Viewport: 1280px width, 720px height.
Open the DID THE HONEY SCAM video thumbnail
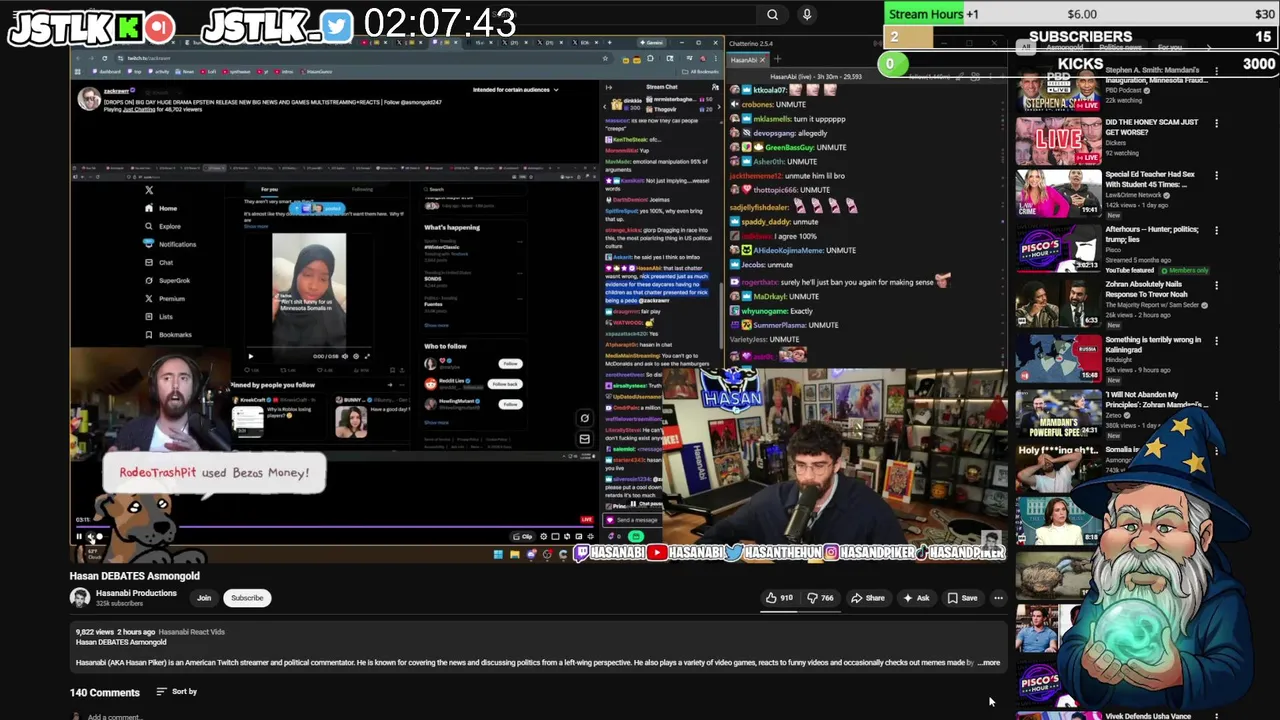pos(1058,139)
